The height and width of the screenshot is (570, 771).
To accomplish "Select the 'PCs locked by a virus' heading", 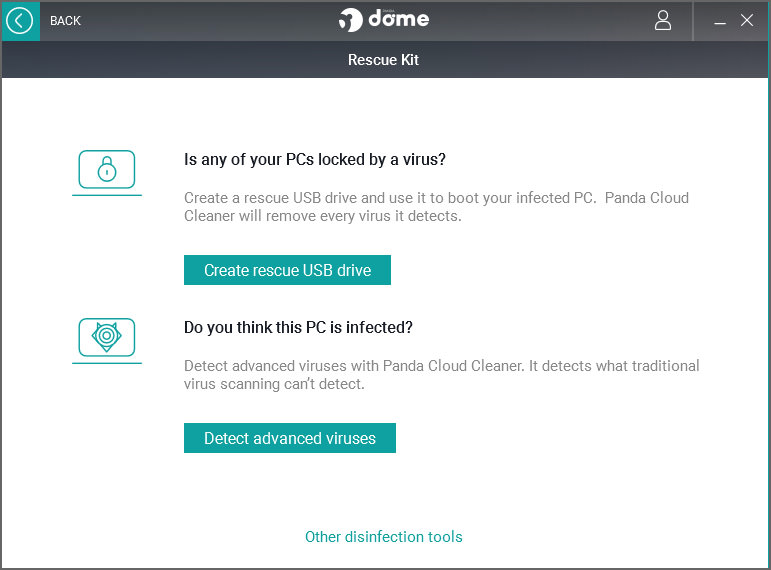I will [x=315, y=159].
